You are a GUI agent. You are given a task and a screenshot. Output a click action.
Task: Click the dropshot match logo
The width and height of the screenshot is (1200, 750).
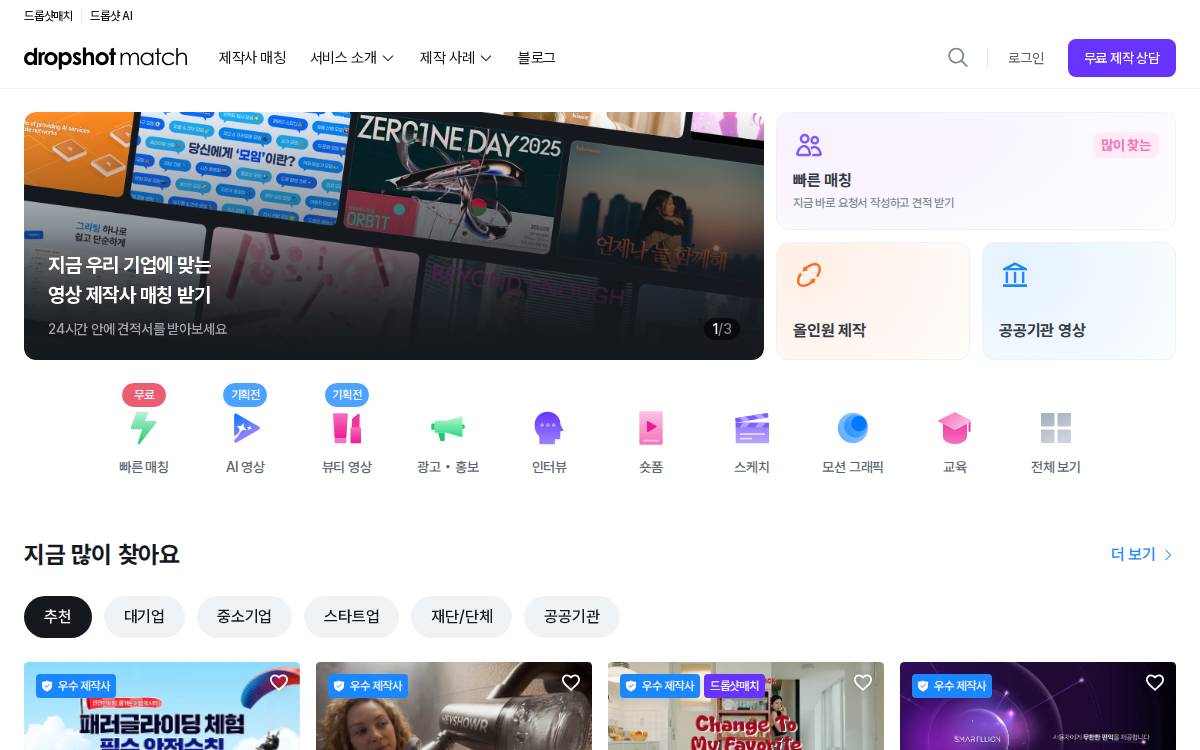click(106, 58)
